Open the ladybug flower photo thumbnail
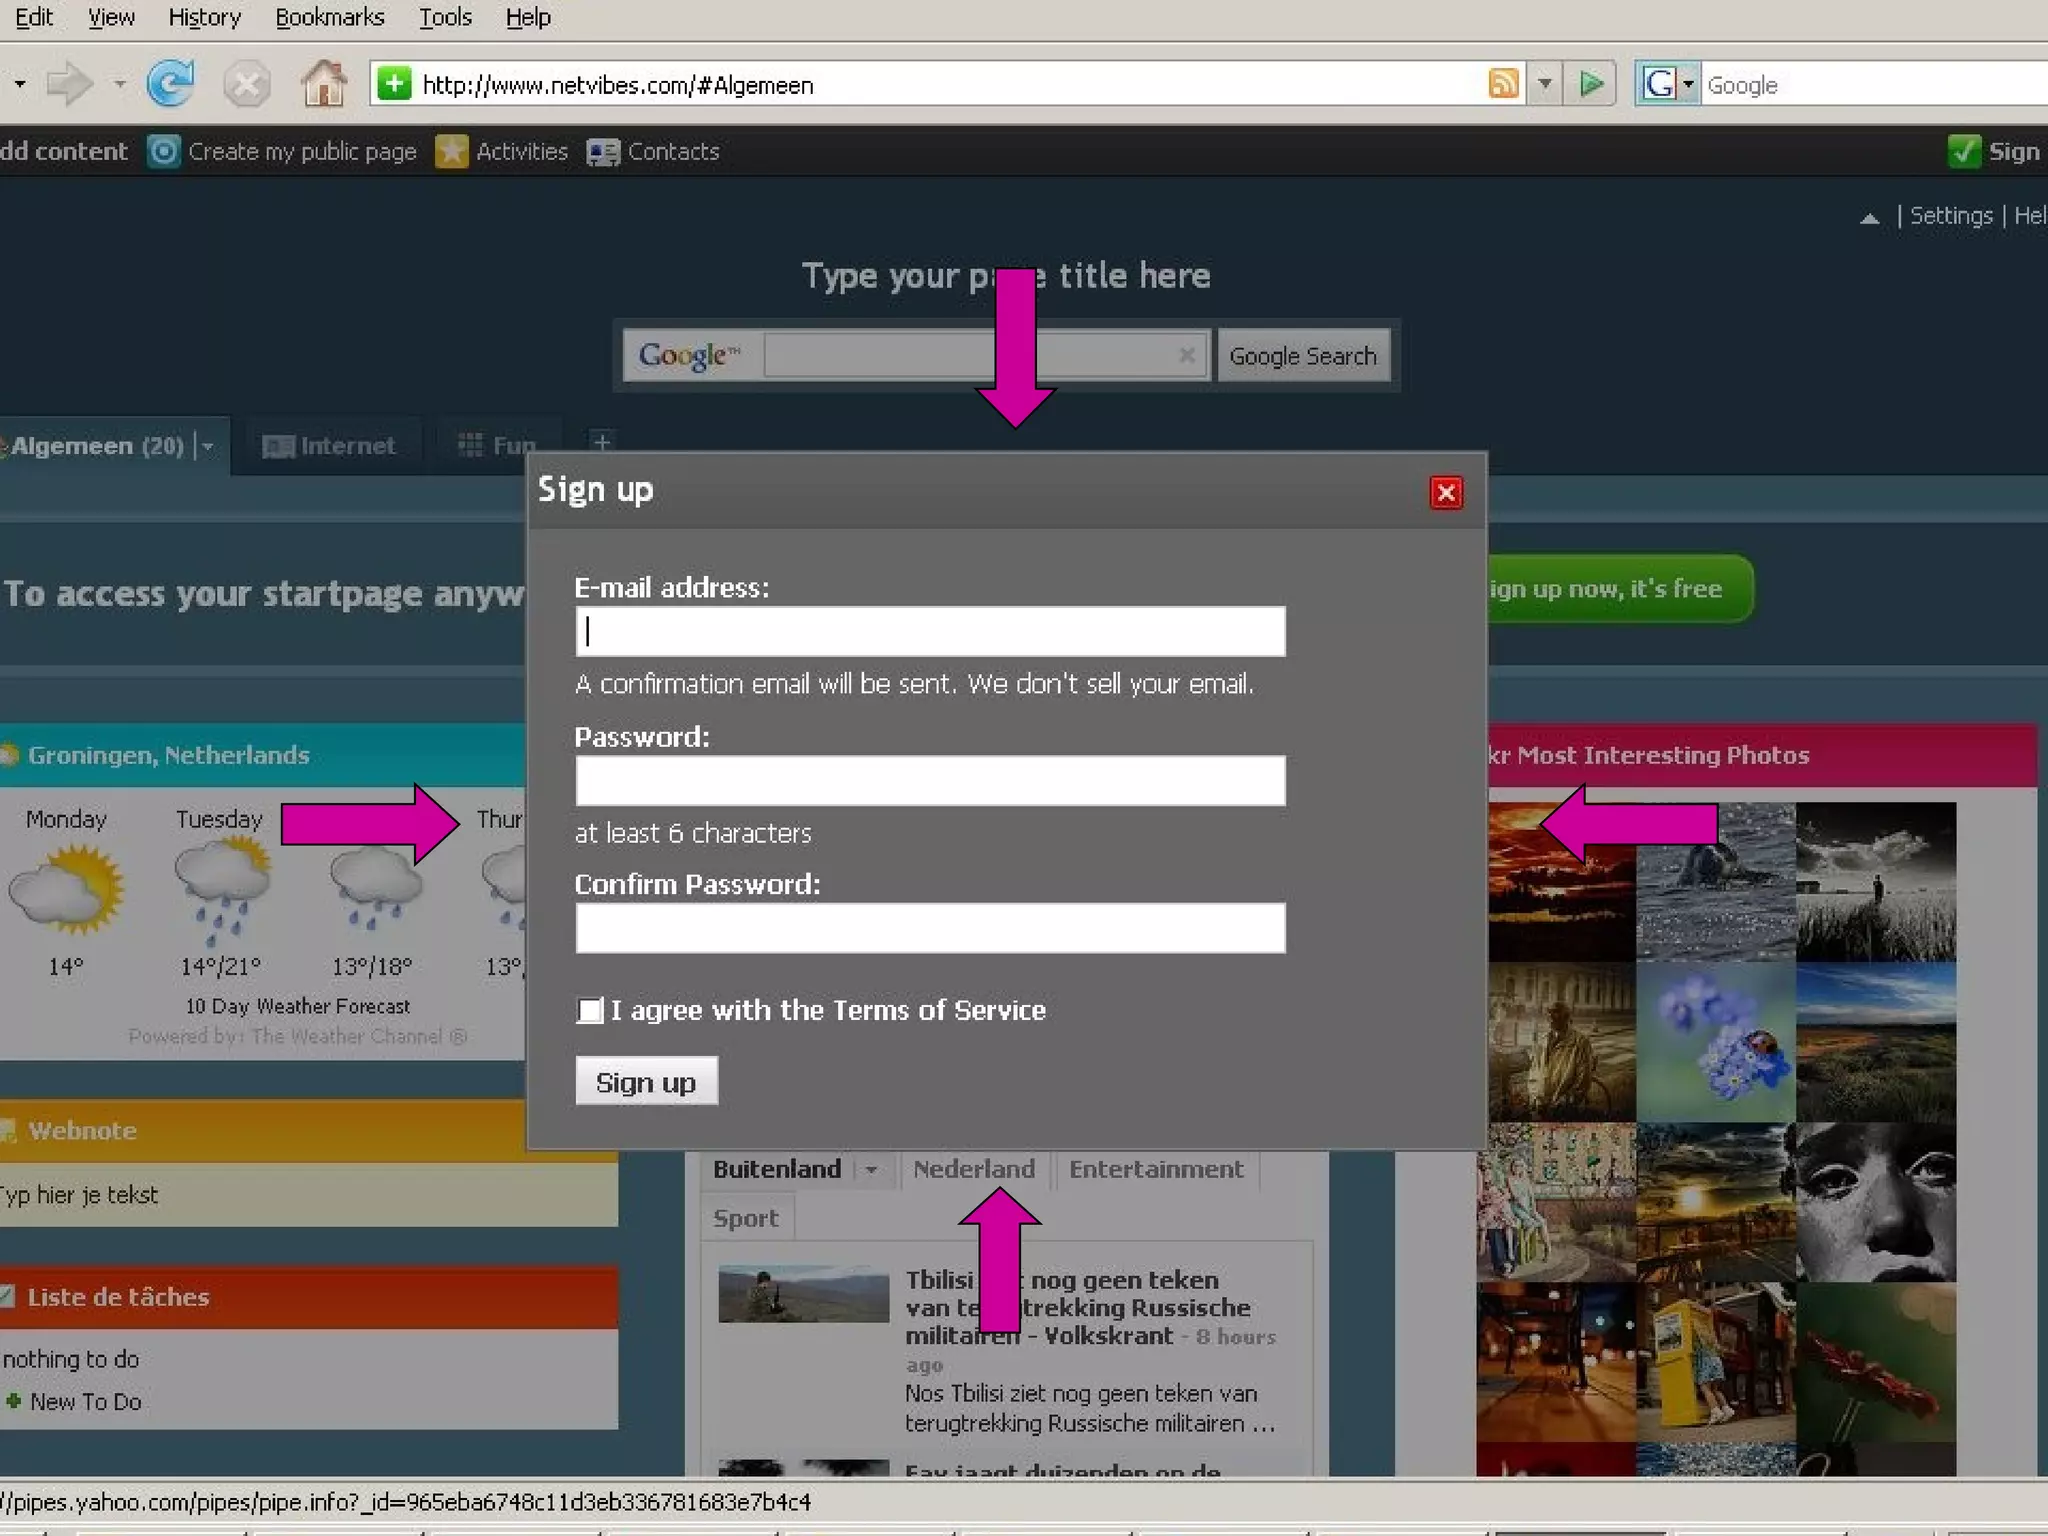2048x1536 pixels. pyautogui.click(x=1715, y=1041)
